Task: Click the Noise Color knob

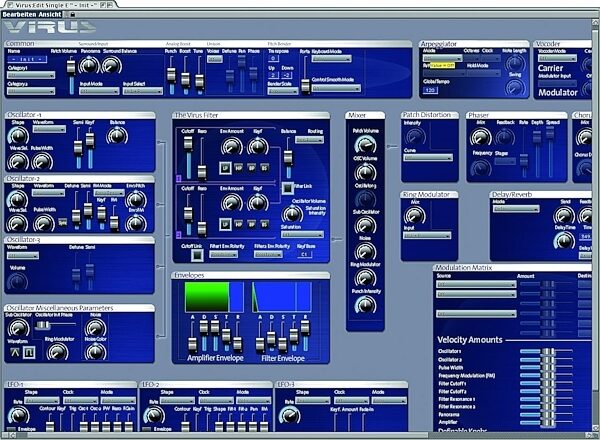Action: point(95,352)
